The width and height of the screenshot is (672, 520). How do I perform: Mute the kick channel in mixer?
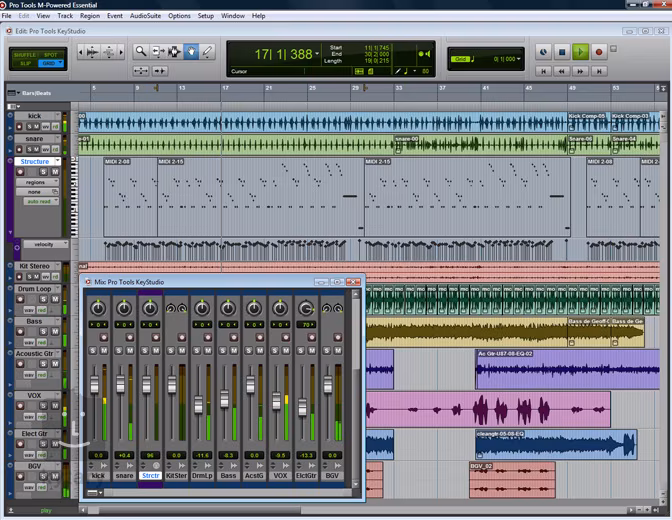point(102,351)
